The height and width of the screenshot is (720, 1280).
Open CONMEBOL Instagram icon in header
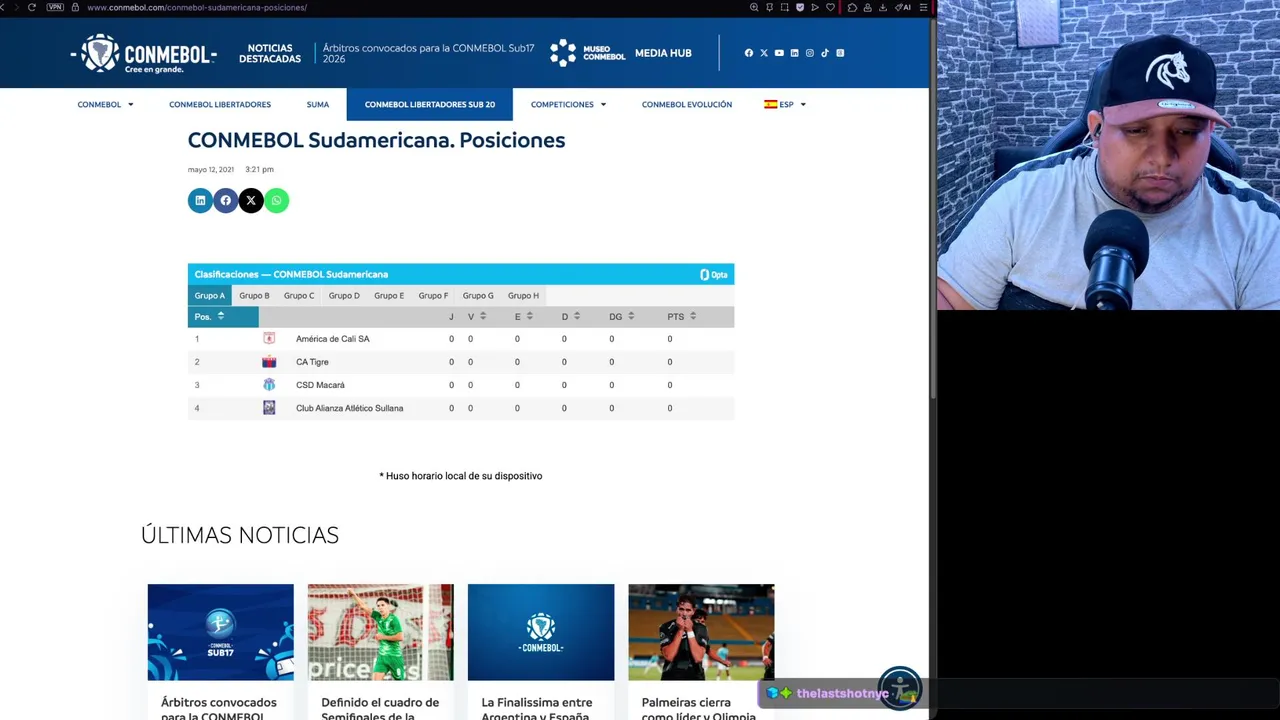click(810, 53)
